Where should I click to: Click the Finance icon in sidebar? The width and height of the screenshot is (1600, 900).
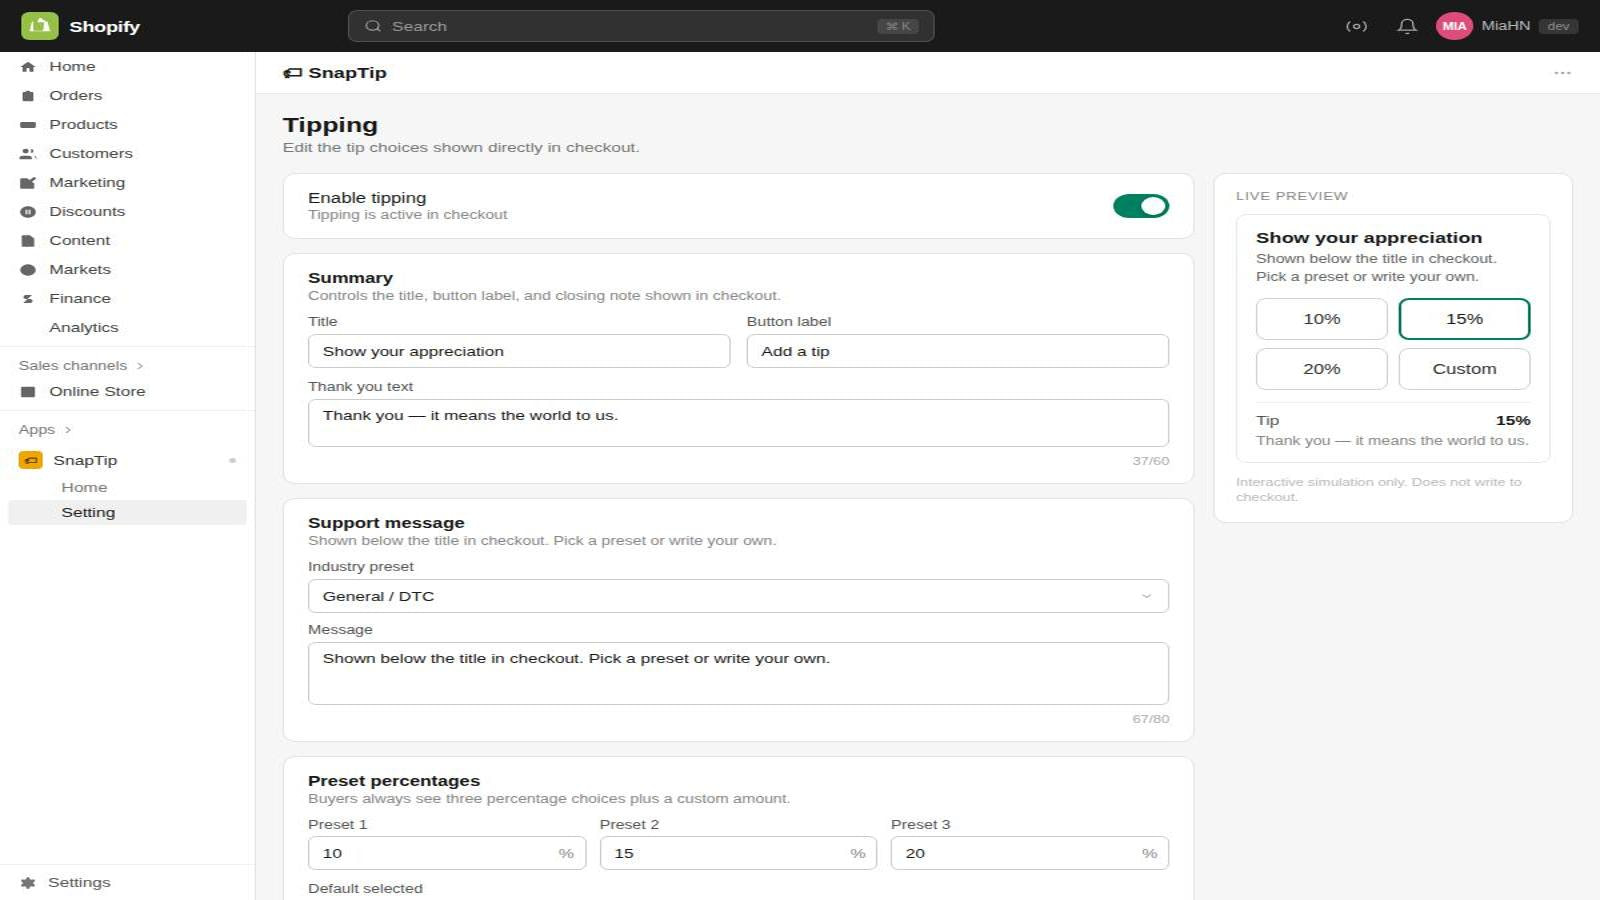pyautogui.click(x=28, y=299)
